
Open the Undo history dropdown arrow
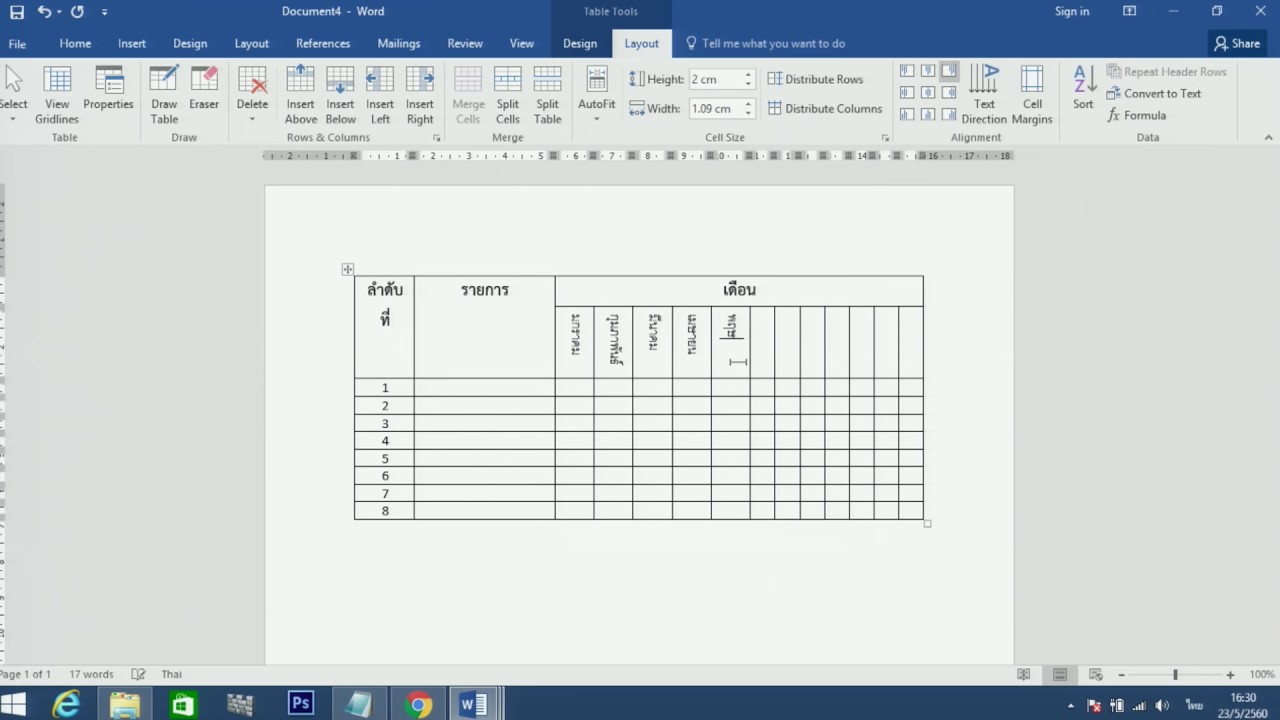pos(59,12)
